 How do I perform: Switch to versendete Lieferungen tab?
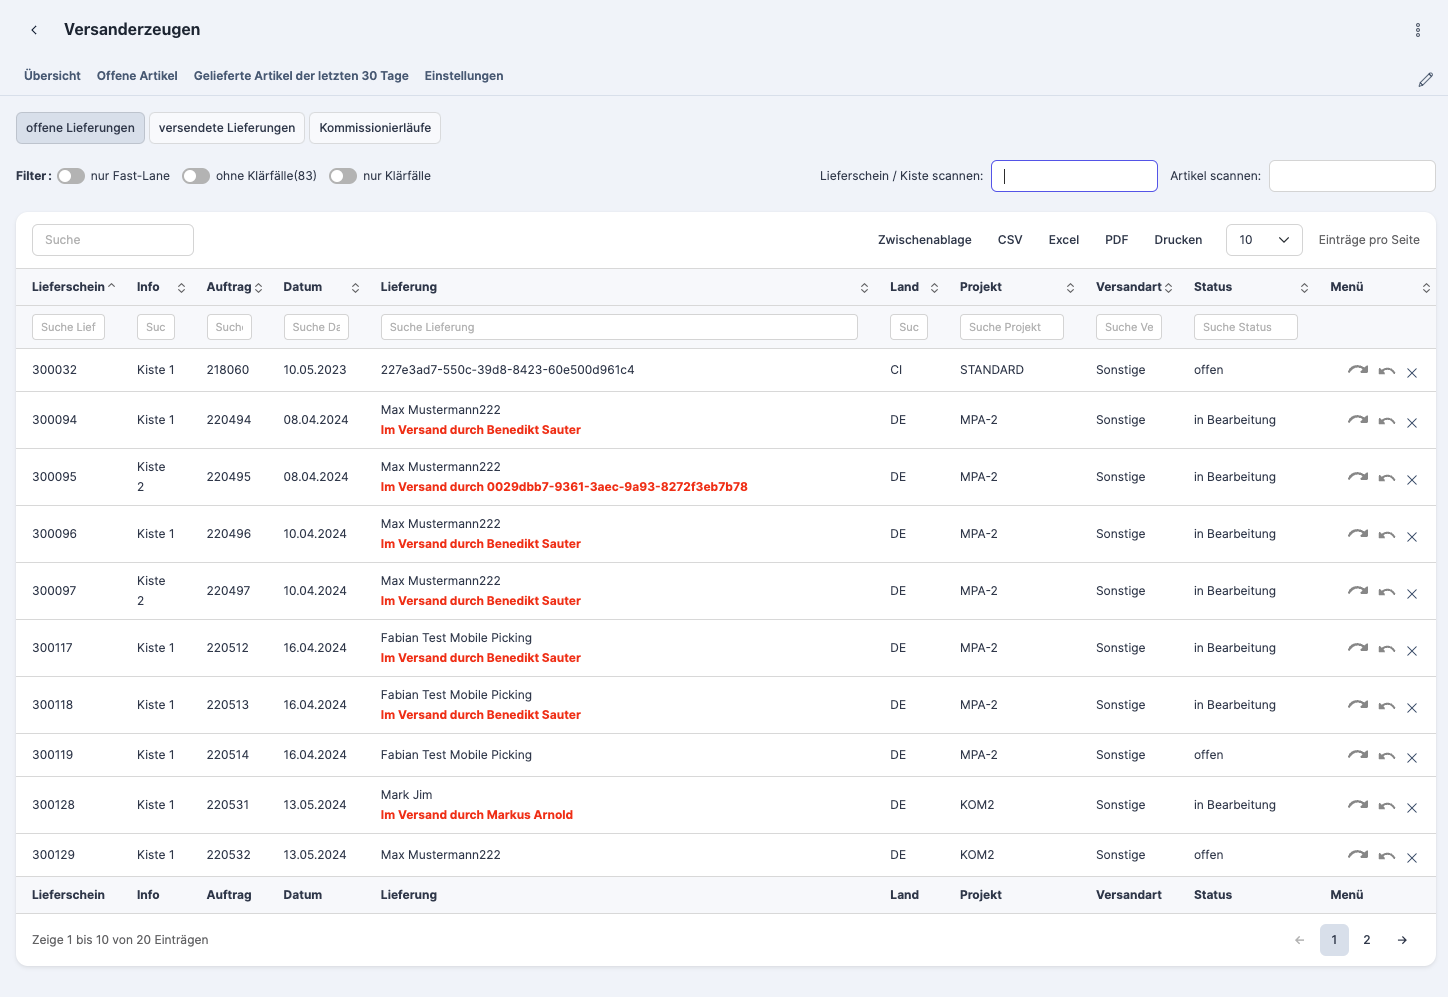tap(227, 128)
